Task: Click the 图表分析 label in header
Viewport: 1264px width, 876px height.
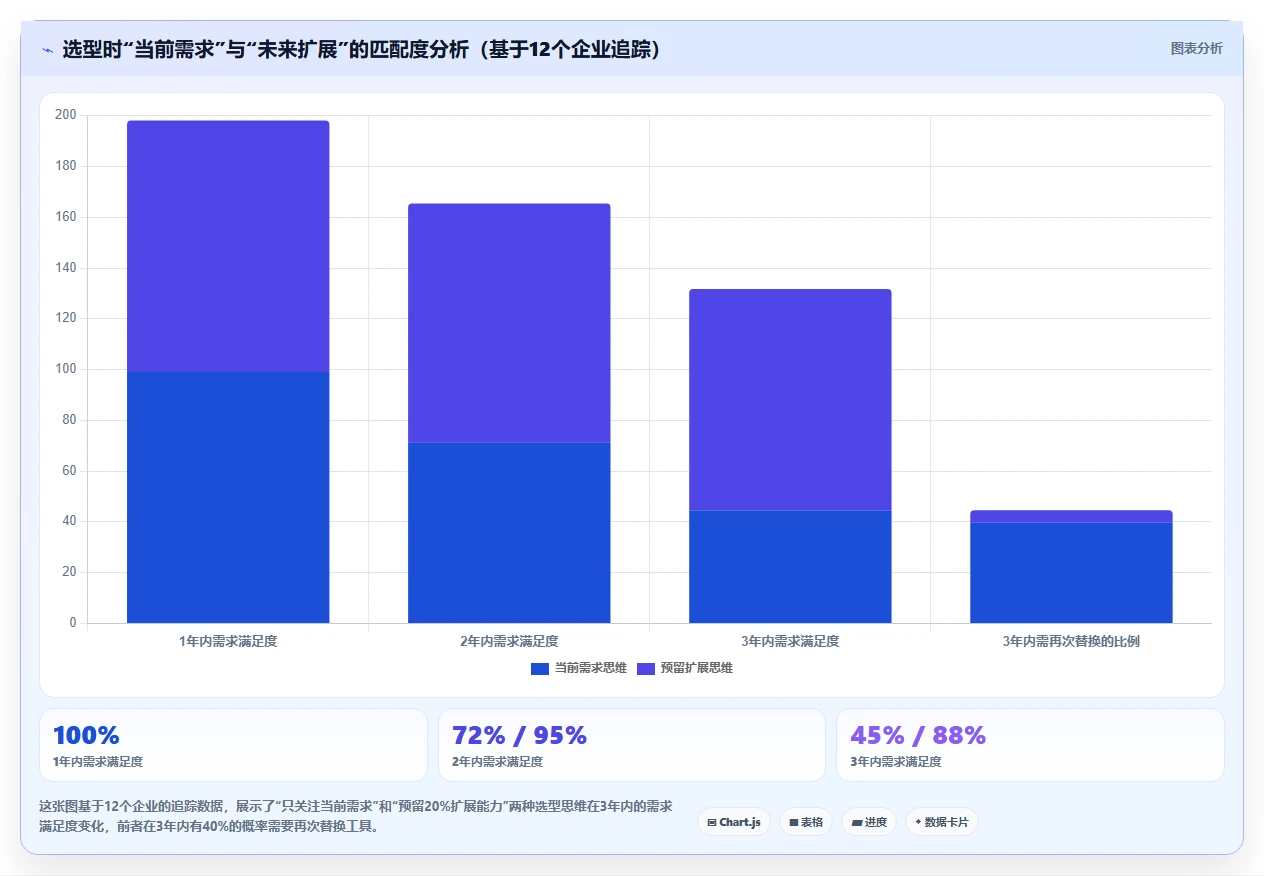Action: click(x=1196, y=48)
